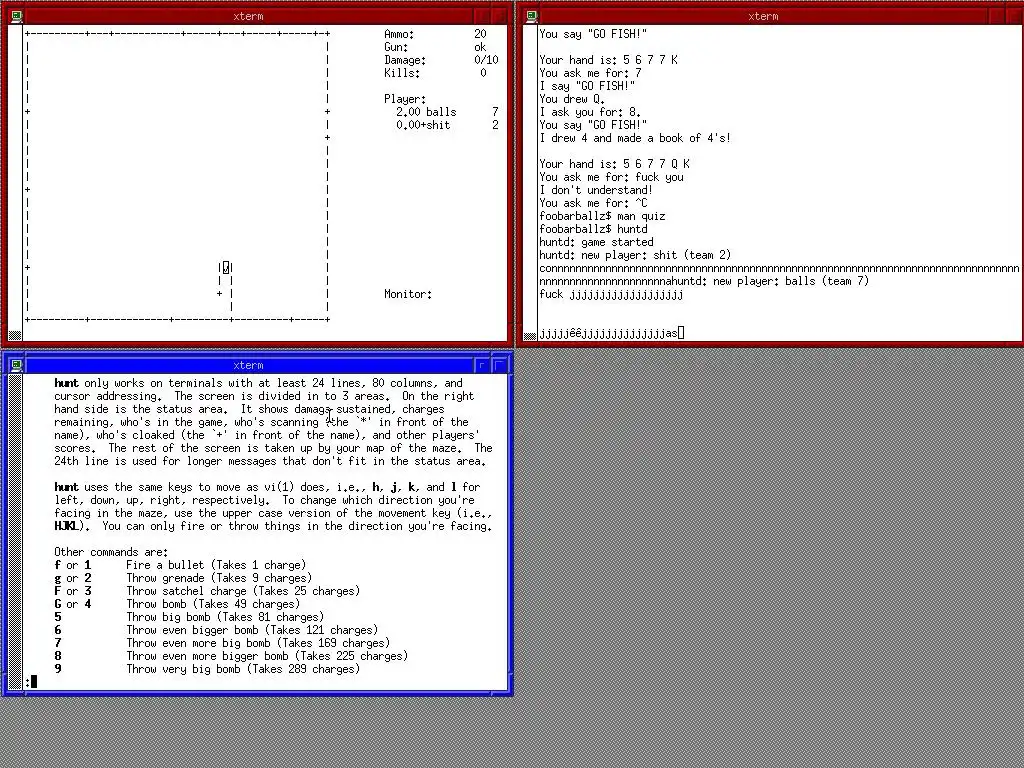Click 'Throw even bigger bomb (Takes 121 charges)'
Screen dimensions: 1024x768
pyautogui.click(x=252, y=630)
